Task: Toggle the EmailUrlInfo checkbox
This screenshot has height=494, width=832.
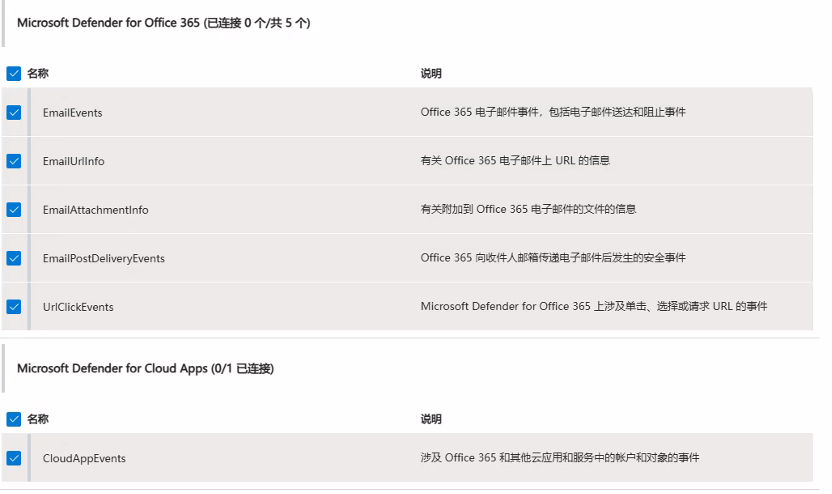Action: coord(14,161)
